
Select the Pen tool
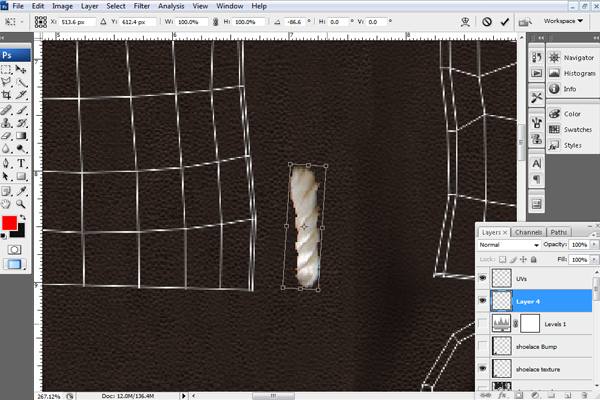pos(7,163)
